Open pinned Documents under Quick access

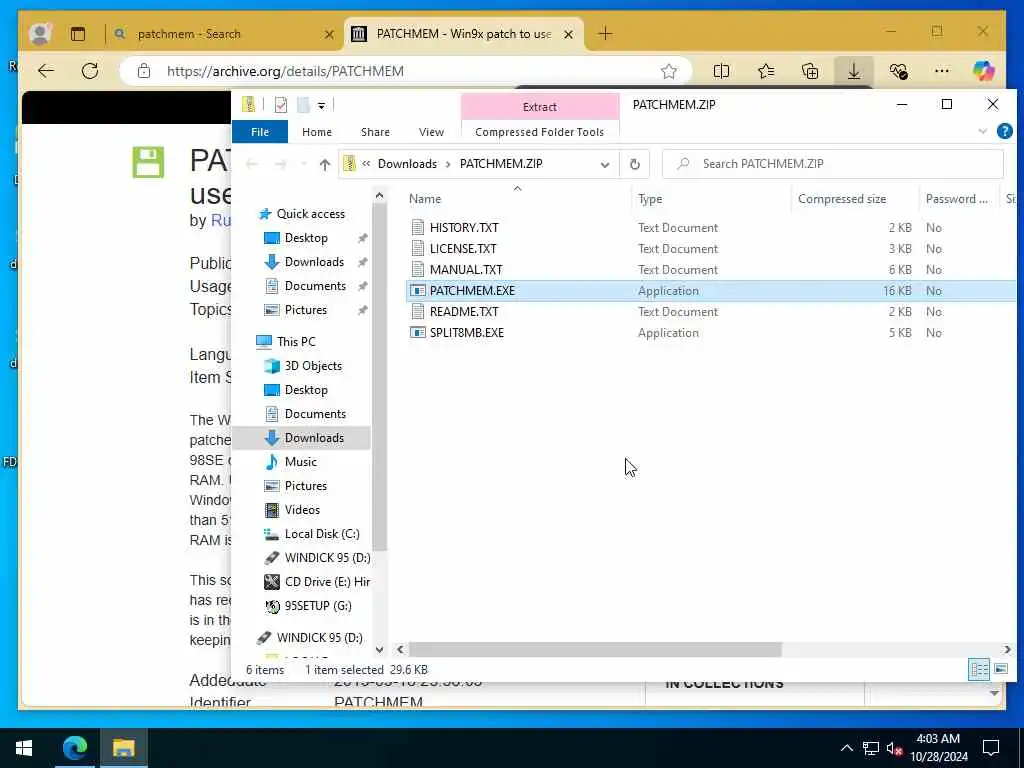click(315, 285)
